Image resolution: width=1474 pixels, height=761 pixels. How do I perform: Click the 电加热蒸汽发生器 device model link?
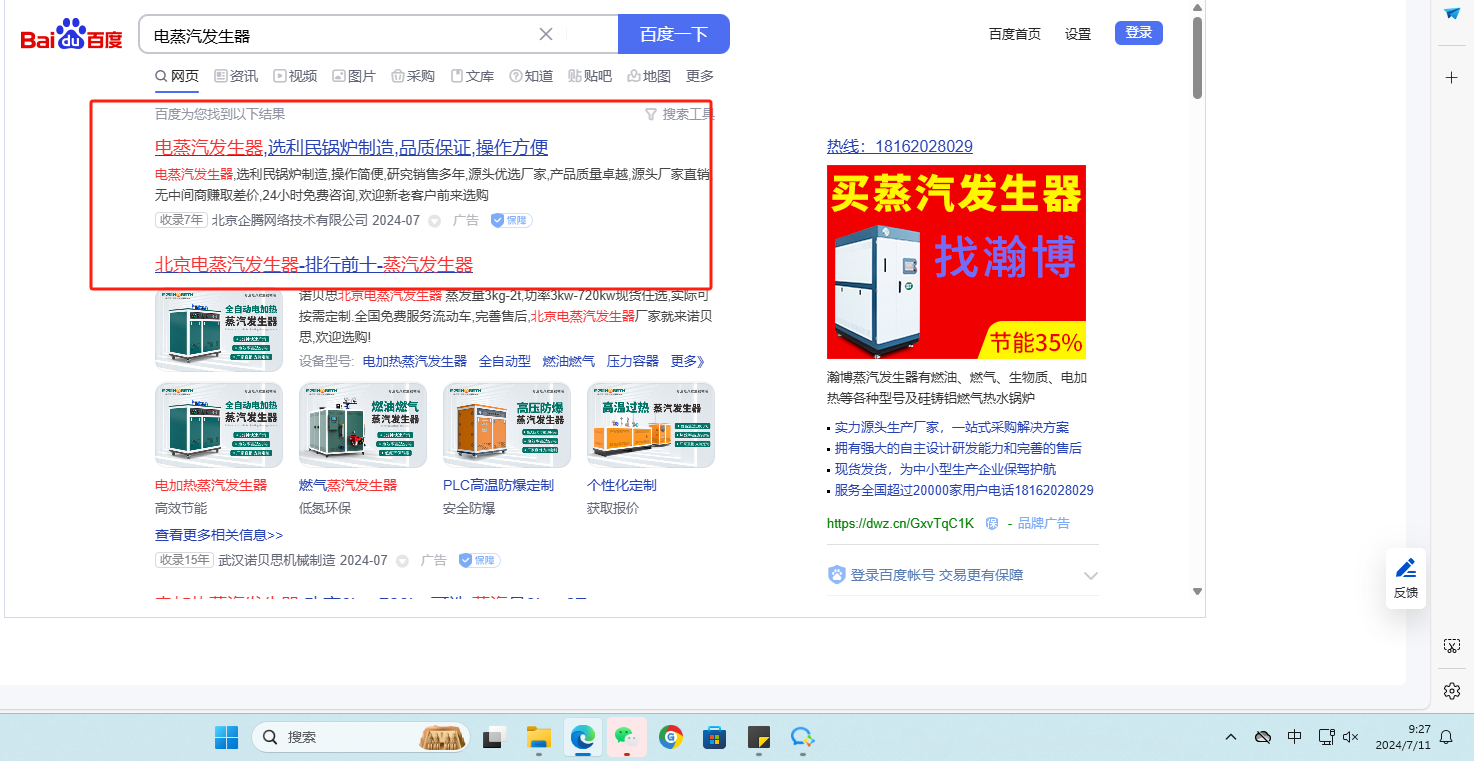click(415, 361)
